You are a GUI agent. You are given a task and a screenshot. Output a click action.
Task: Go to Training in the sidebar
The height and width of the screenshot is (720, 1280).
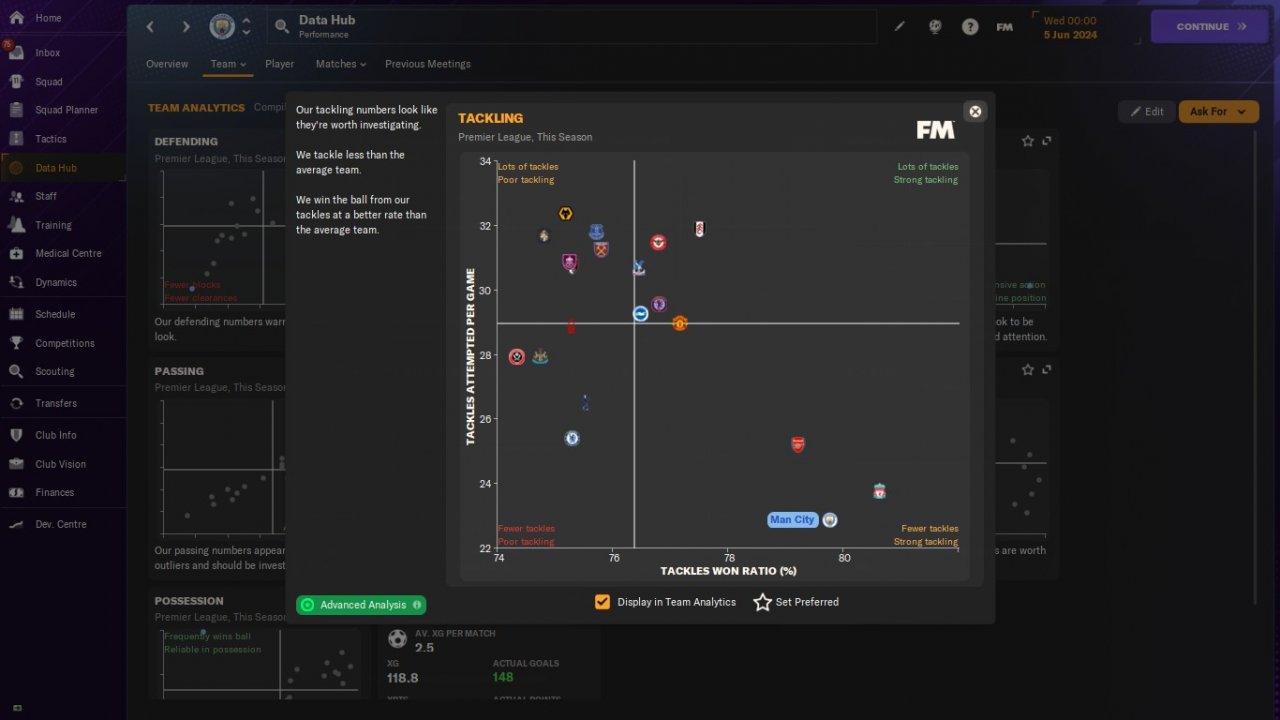click(53, 225)
